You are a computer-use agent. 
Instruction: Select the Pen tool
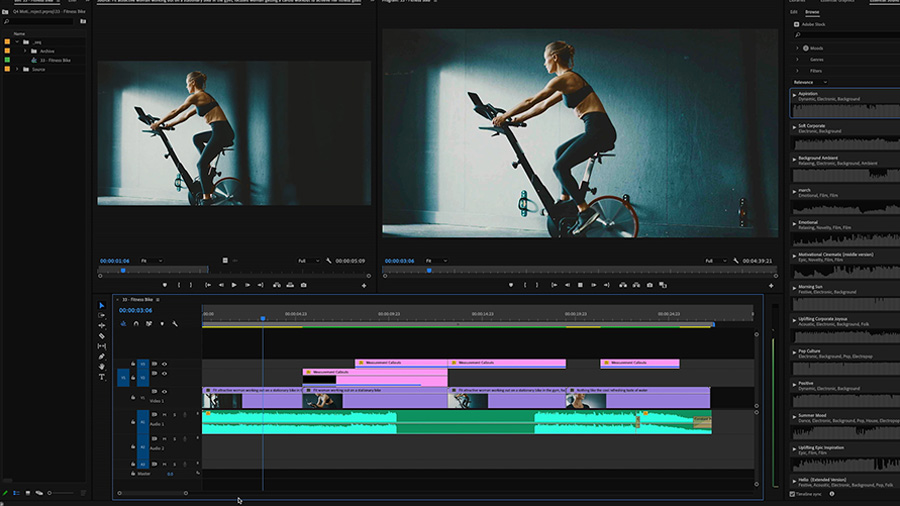pyautogui.click(x=102, y=356)
